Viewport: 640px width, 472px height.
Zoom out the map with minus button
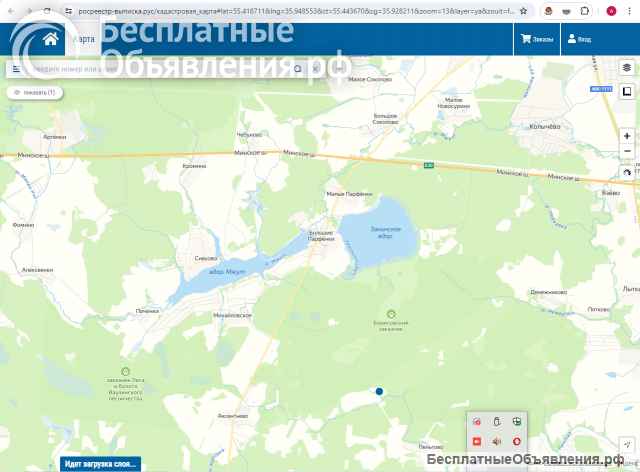[627, 151]
